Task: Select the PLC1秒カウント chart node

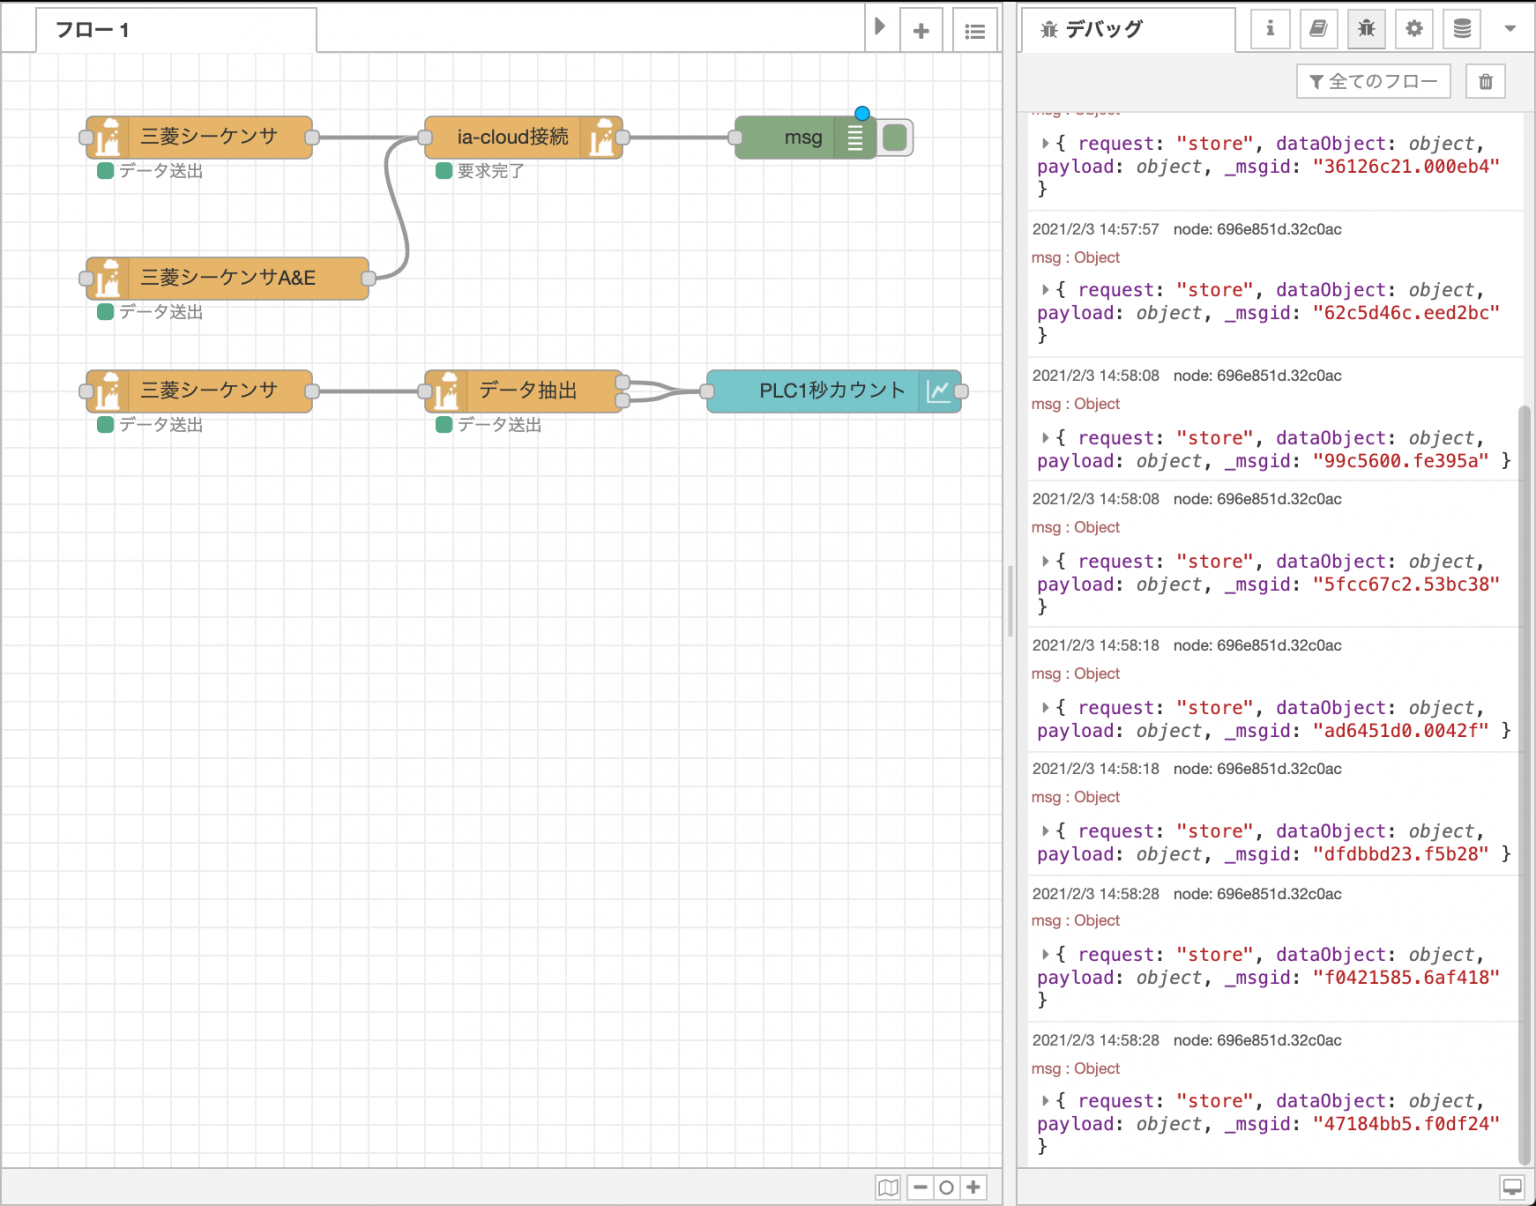Action: [832, 391]
